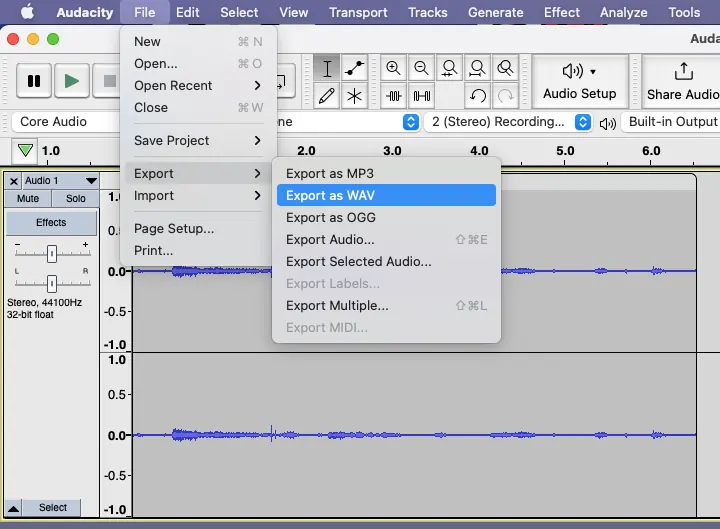Screen dimensions: 720x529
Task: Open the Tracks menu
Action: (428, 12)
